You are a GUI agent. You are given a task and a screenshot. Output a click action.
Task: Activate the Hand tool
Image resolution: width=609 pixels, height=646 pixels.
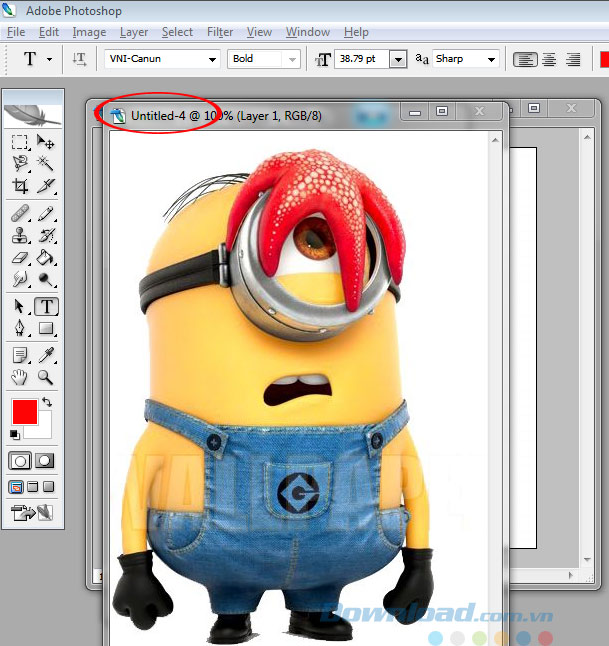click(20, 378)
